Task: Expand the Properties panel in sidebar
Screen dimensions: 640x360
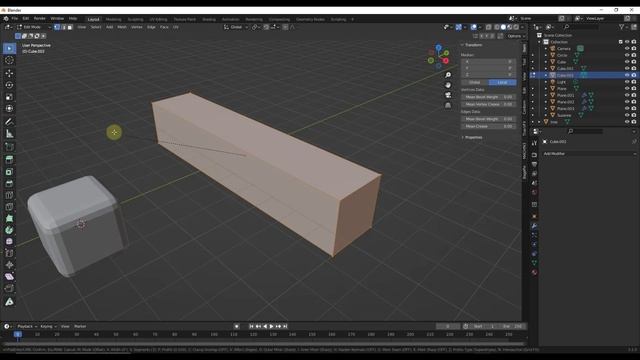Action: [462, 138]
